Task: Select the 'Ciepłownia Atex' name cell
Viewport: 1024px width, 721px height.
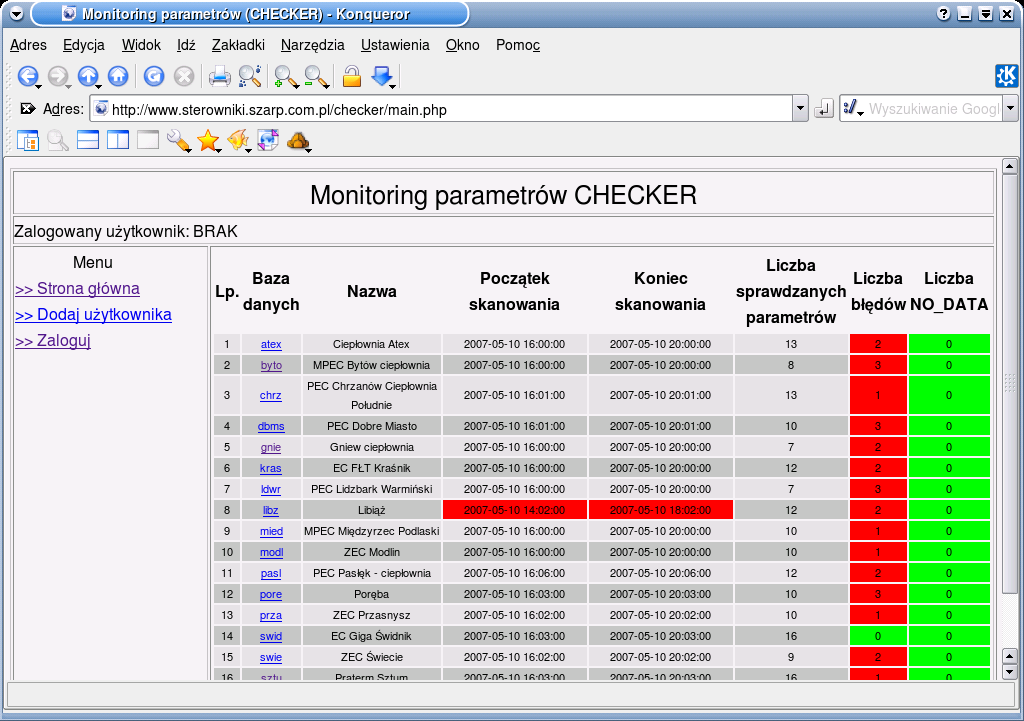Action: click(372, 344)
